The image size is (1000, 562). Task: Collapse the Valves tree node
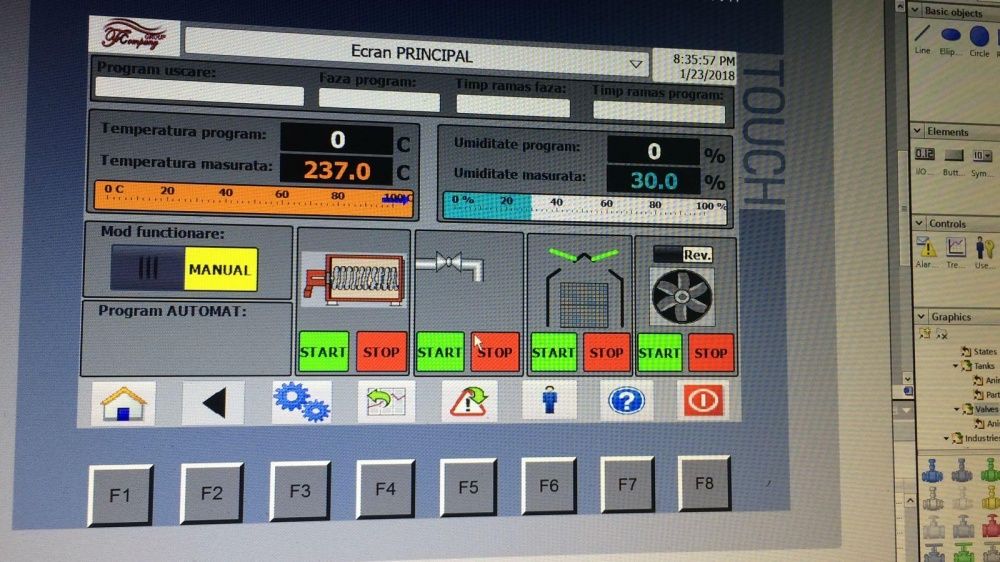[x=957, y=409]
